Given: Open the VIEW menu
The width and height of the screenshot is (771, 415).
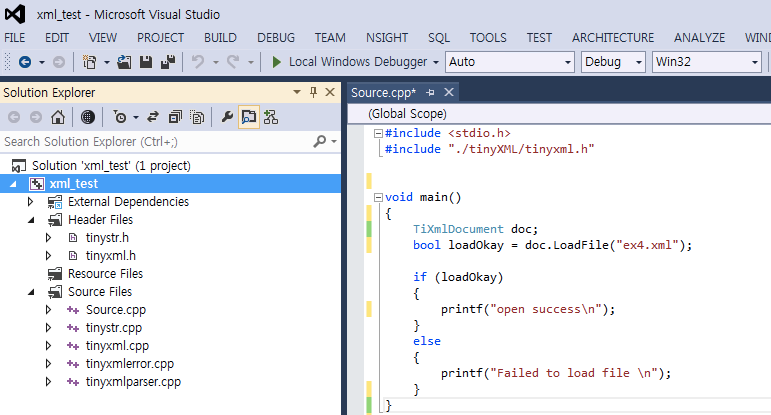Looking at the screenshot, I should (x=103, y=38).
